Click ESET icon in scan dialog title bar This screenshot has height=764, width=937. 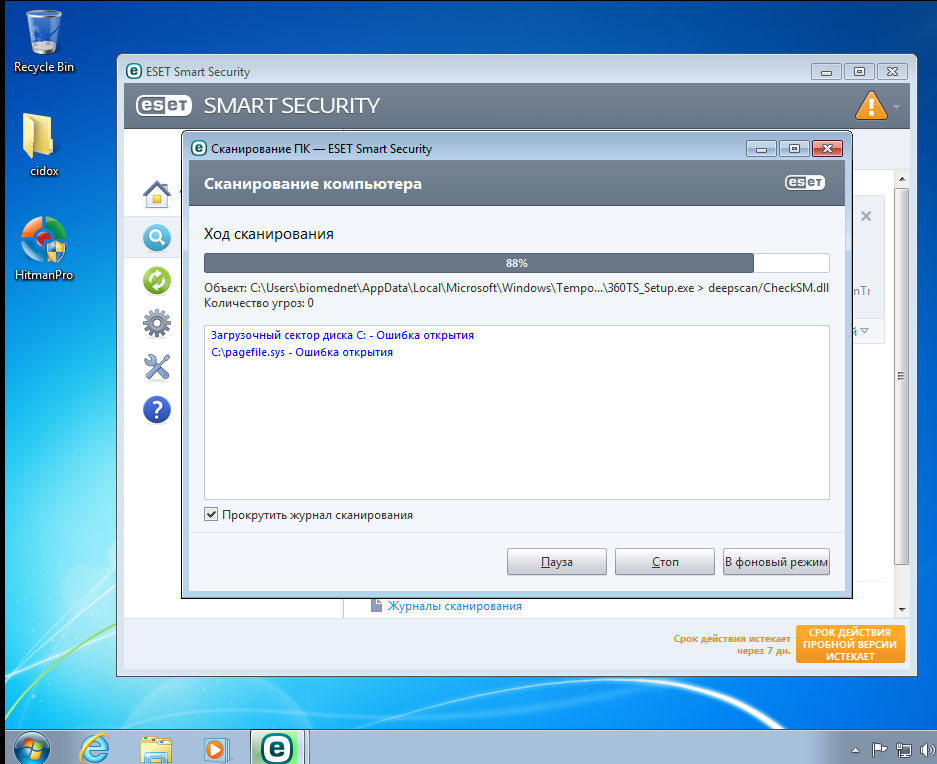pyautogui.click(x=198, y=148)
